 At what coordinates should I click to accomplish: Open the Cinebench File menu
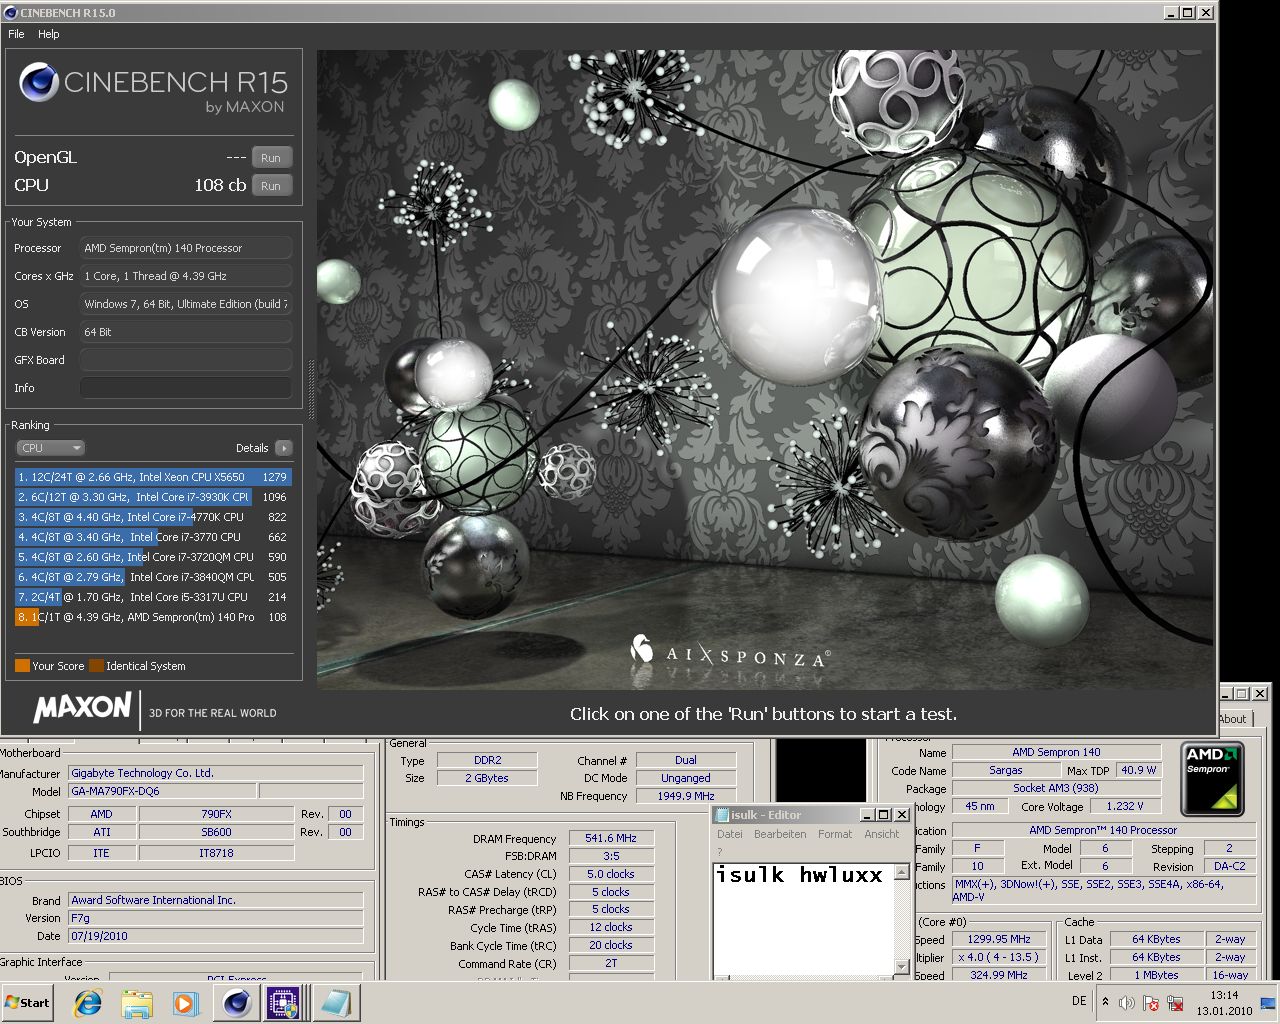(16, 34)
